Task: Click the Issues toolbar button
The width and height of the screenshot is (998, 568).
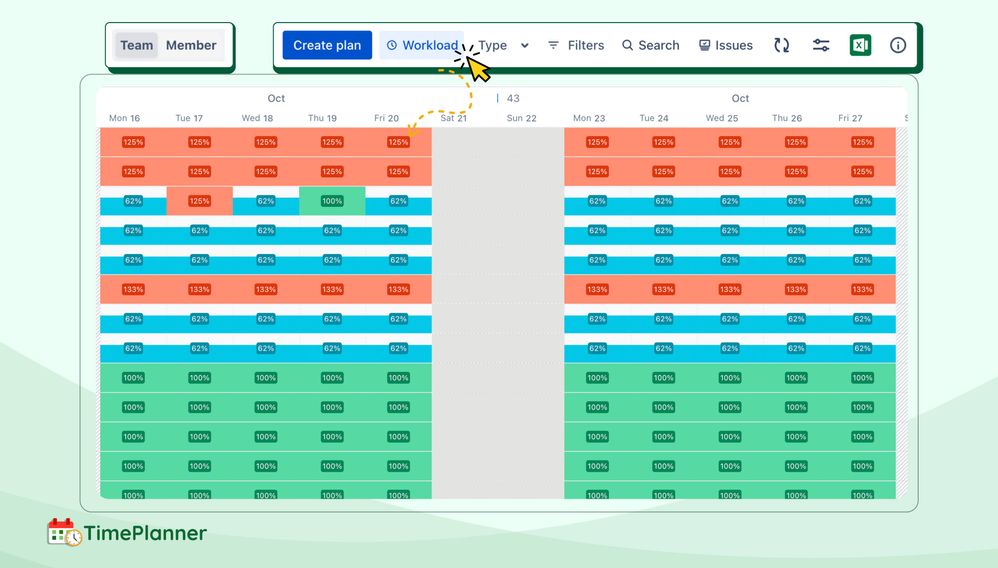Action: tap(725, 45)
